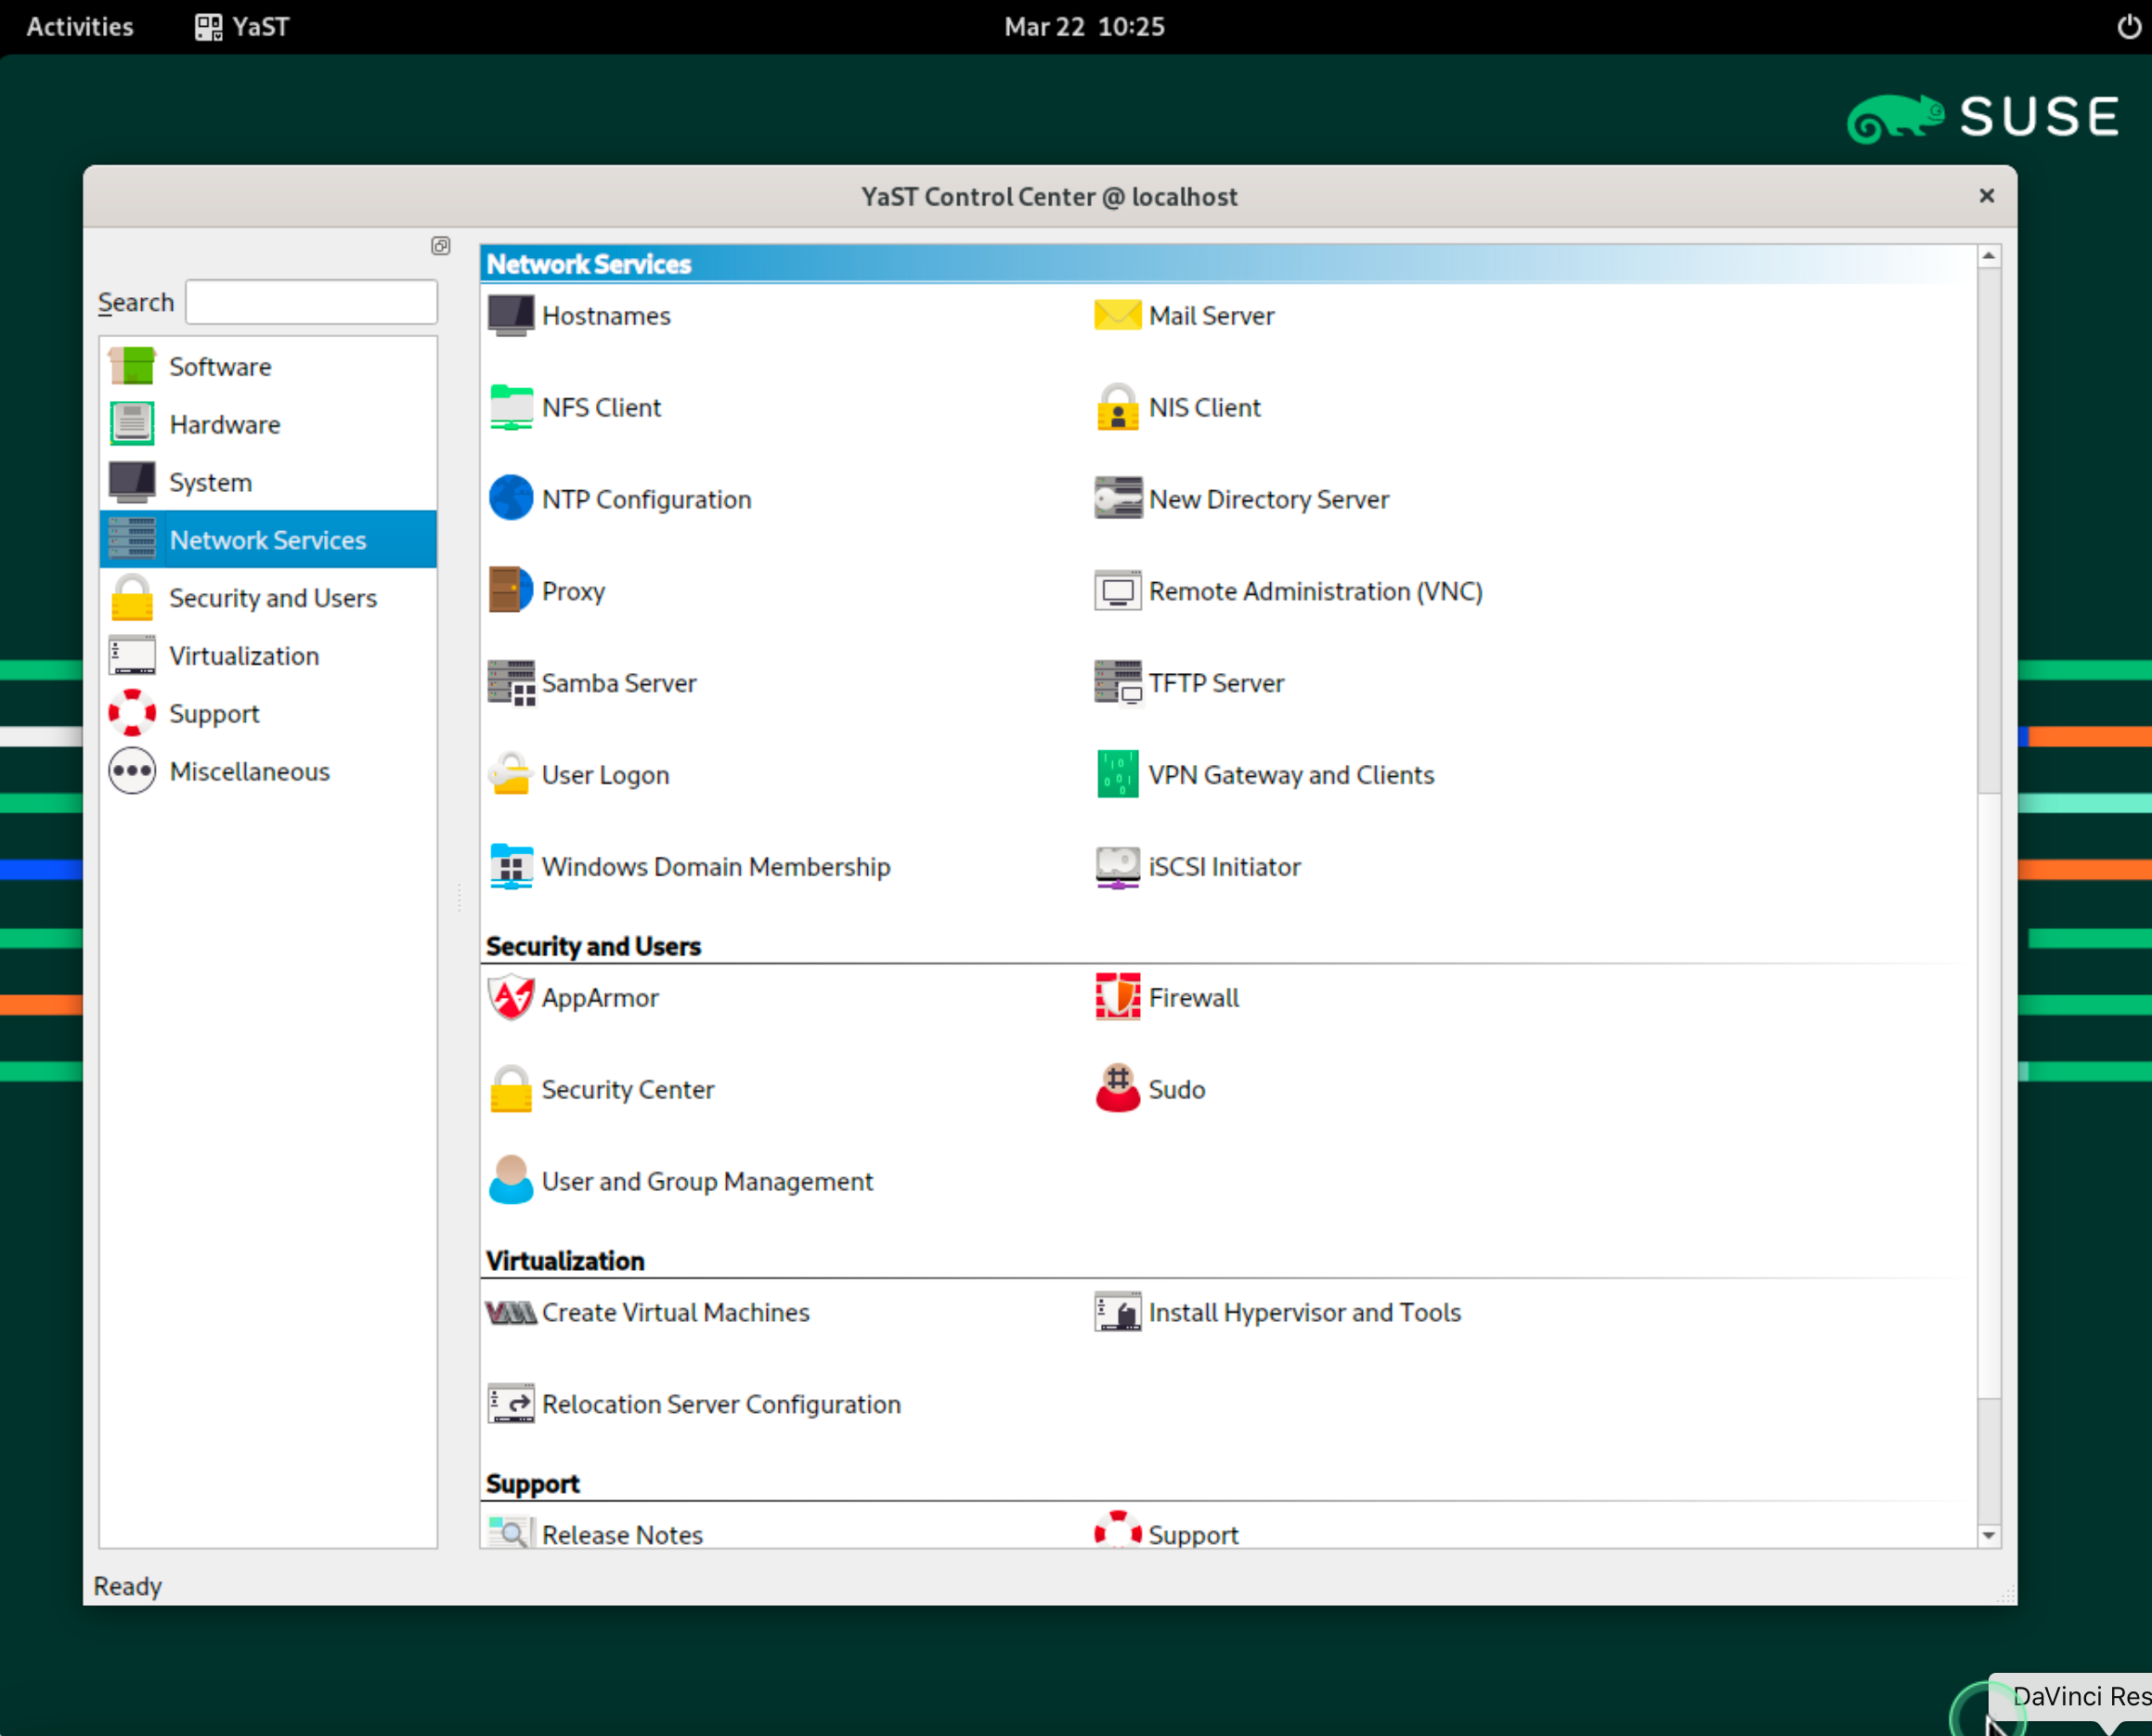Open Windows Domain Membership icon
This screenshot has height=1736, width=2152.
(511, 868)
